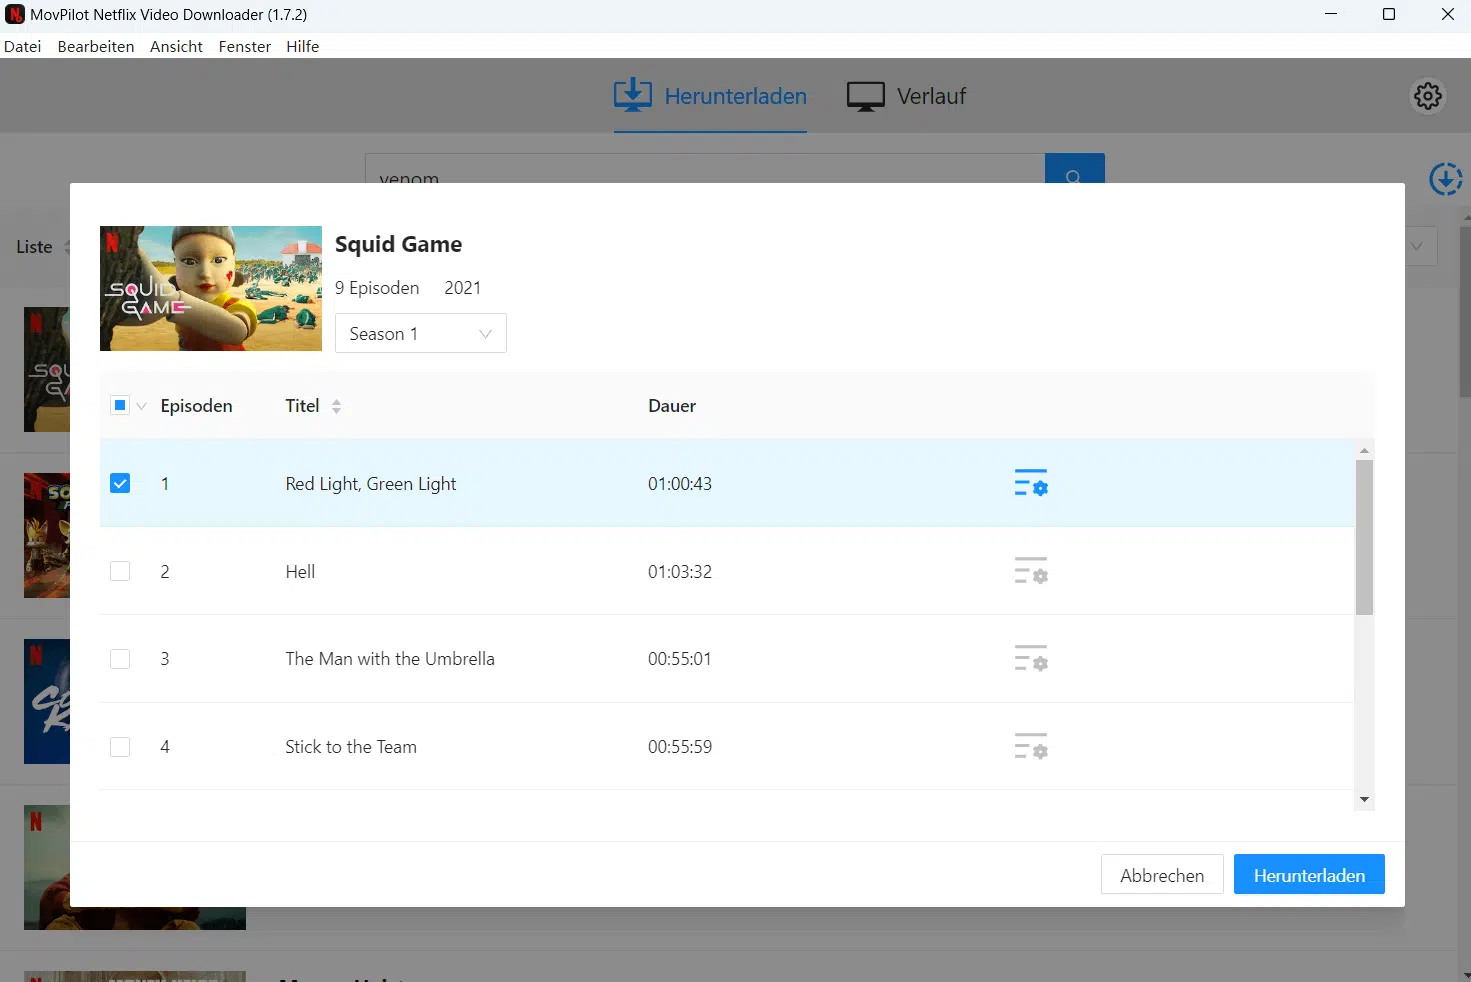1471x982 pixels.
Task: Click the 9 Episoden label
Action: 377,288
